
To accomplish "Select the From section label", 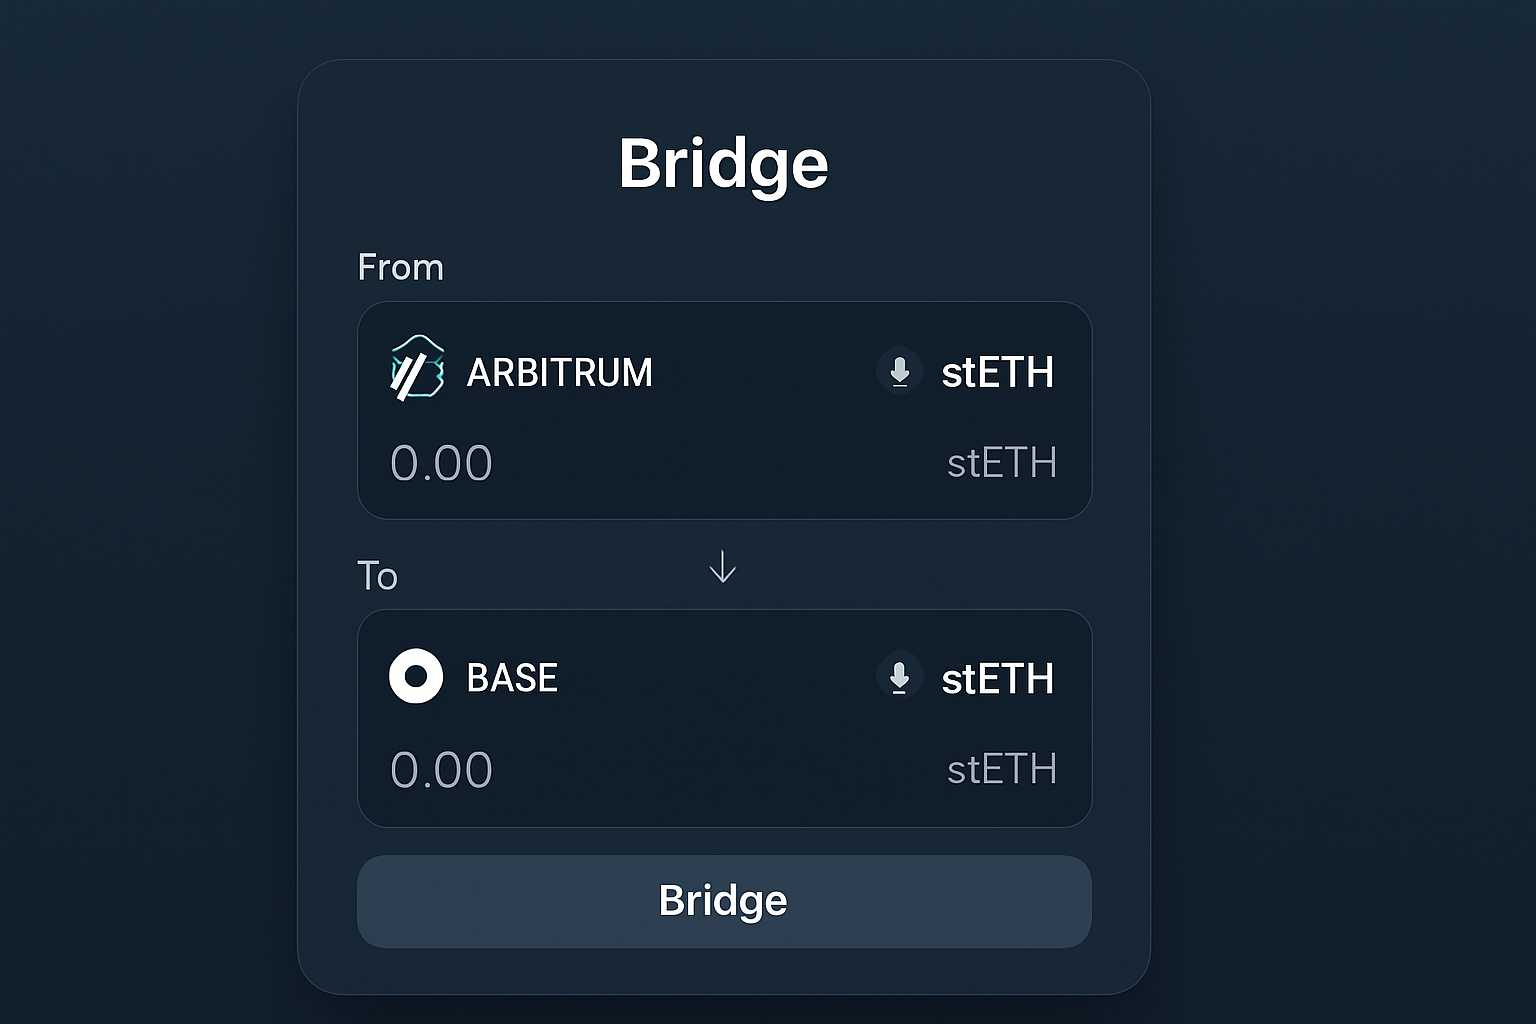I will pos(400,266).
